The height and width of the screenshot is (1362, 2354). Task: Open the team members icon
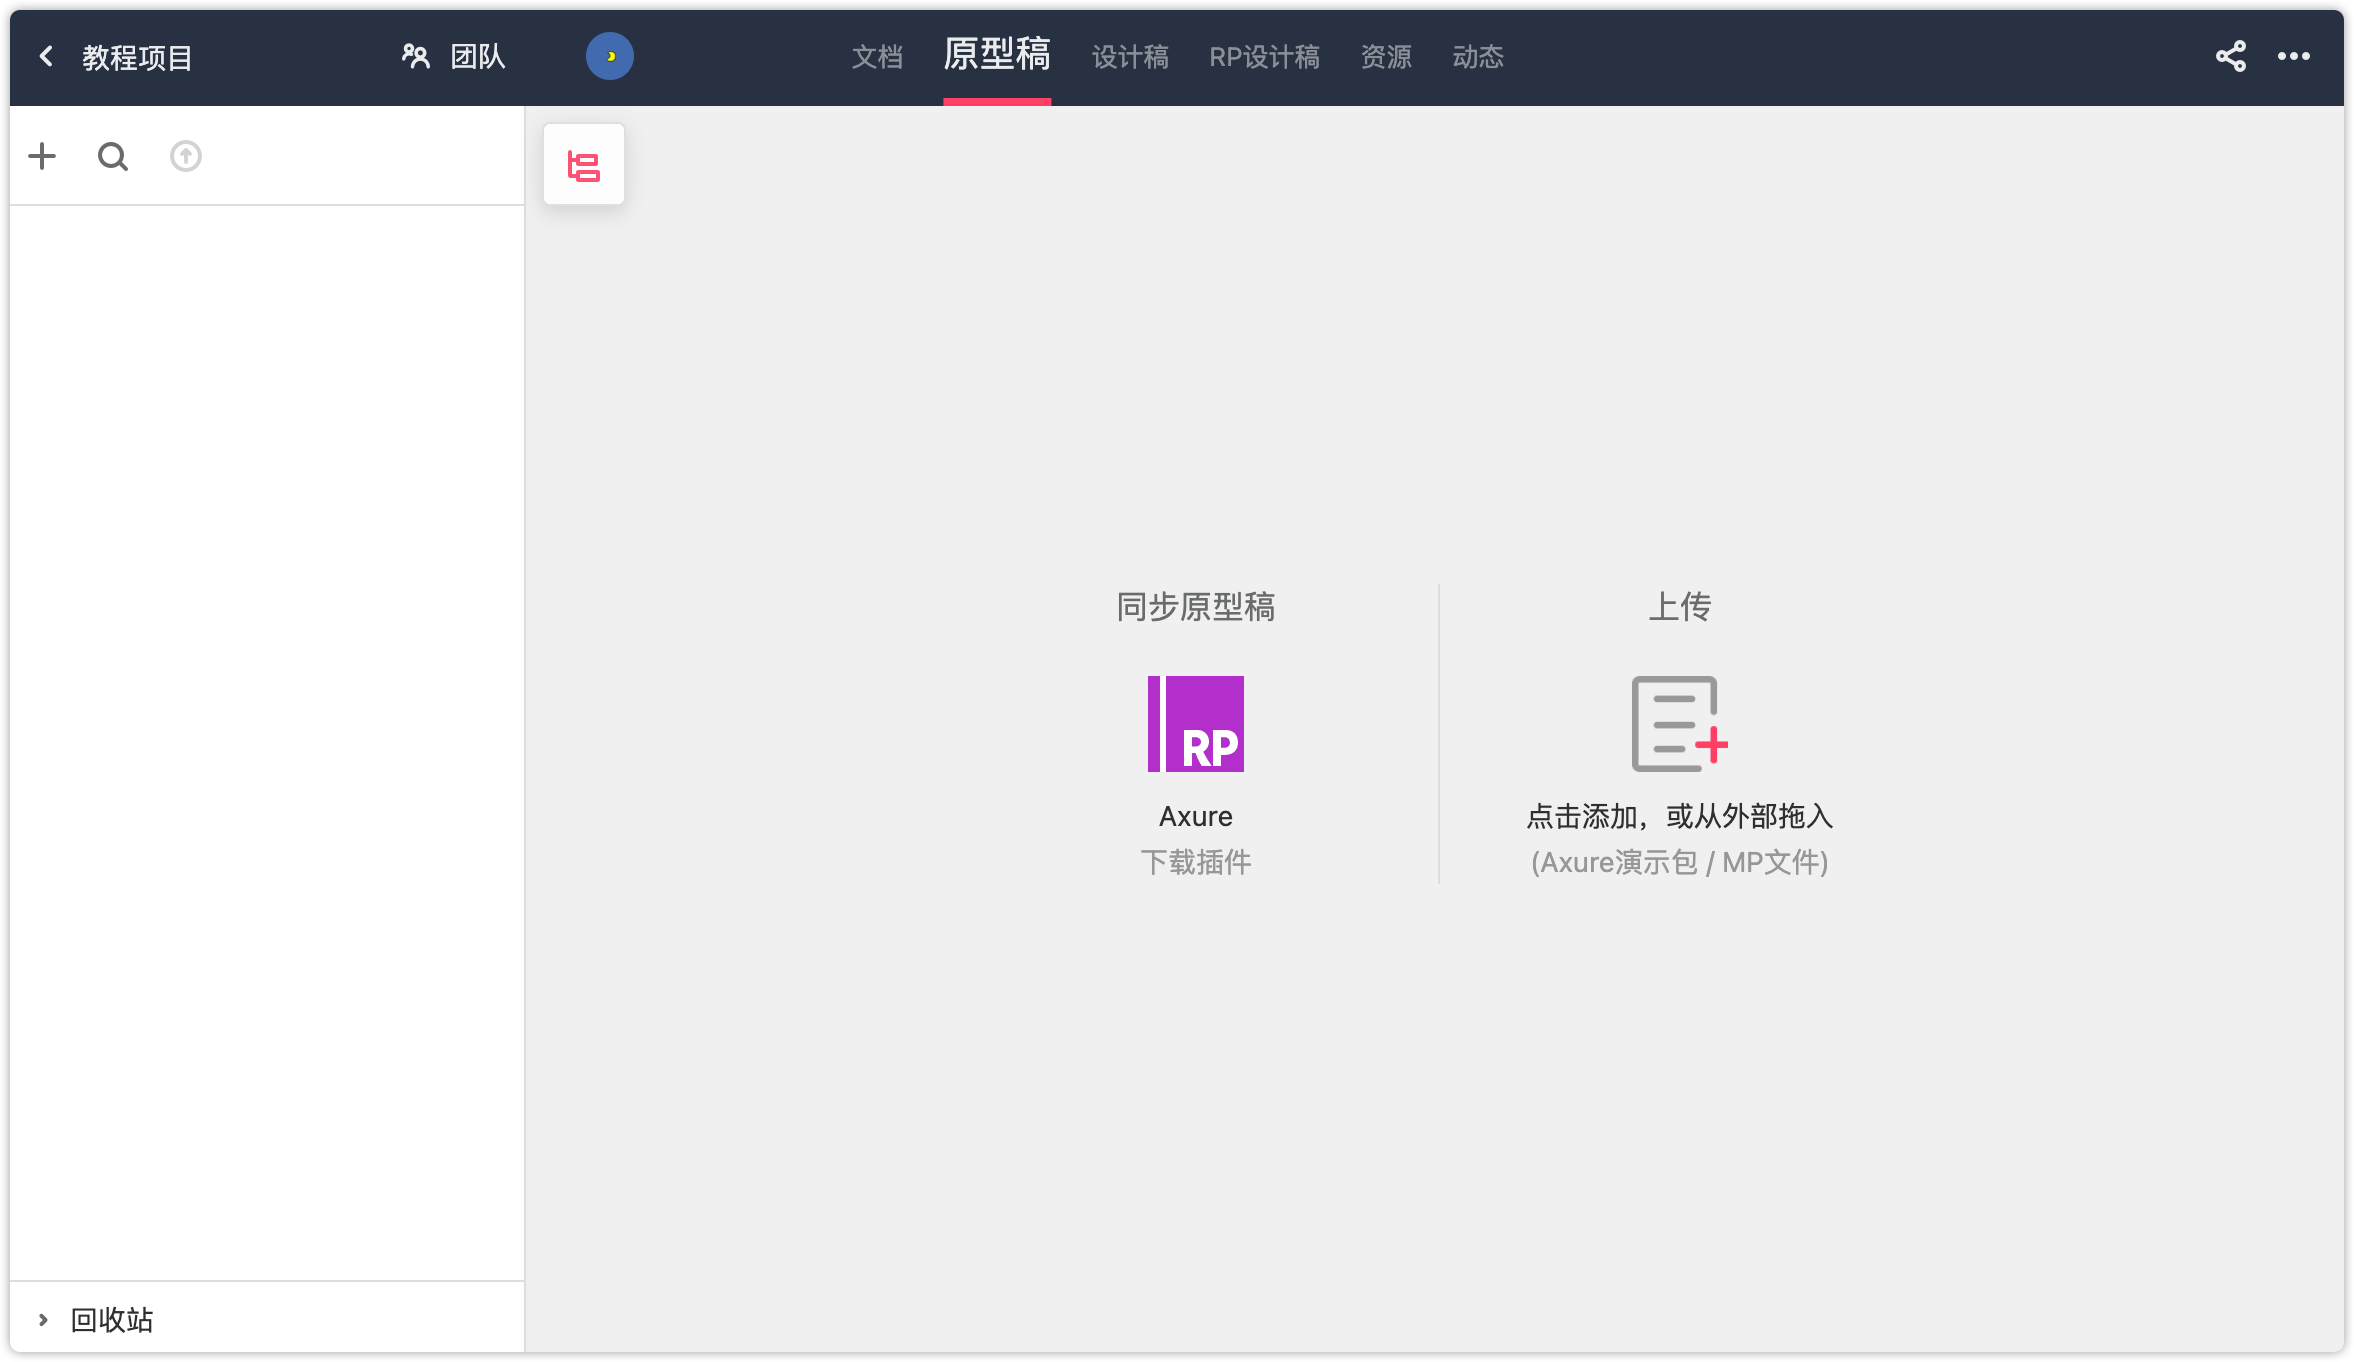416,57
